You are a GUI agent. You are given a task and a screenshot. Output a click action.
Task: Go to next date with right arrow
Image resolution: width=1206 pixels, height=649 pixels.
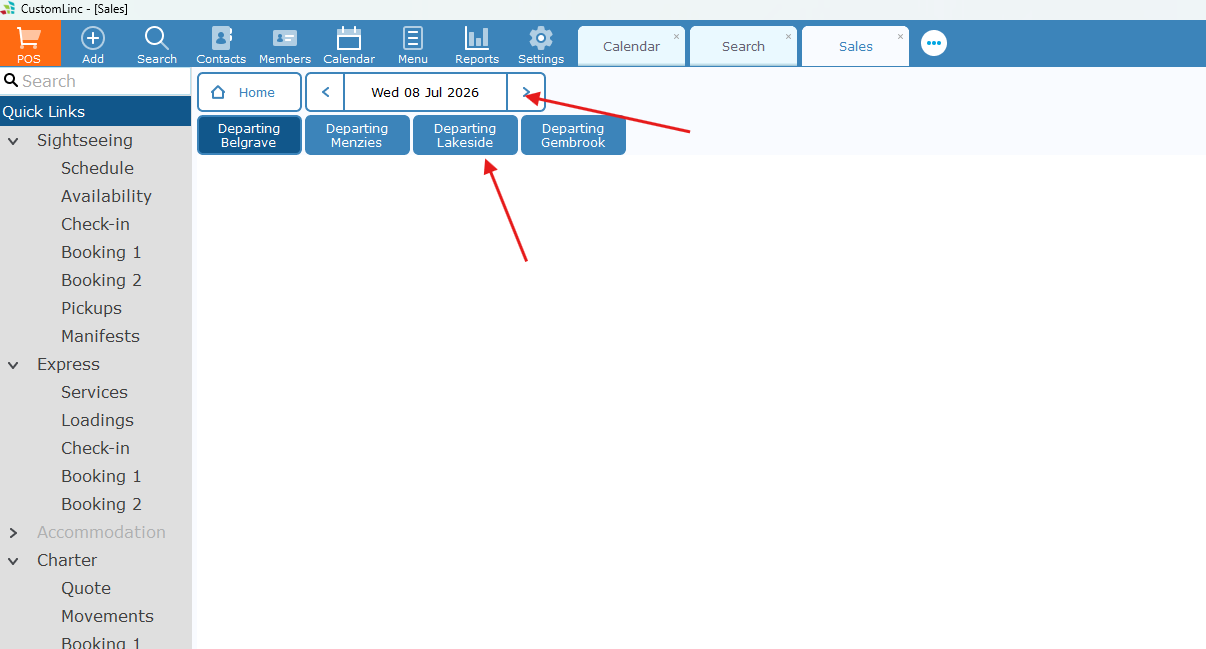pyautogui.click(x=526, y=92)
